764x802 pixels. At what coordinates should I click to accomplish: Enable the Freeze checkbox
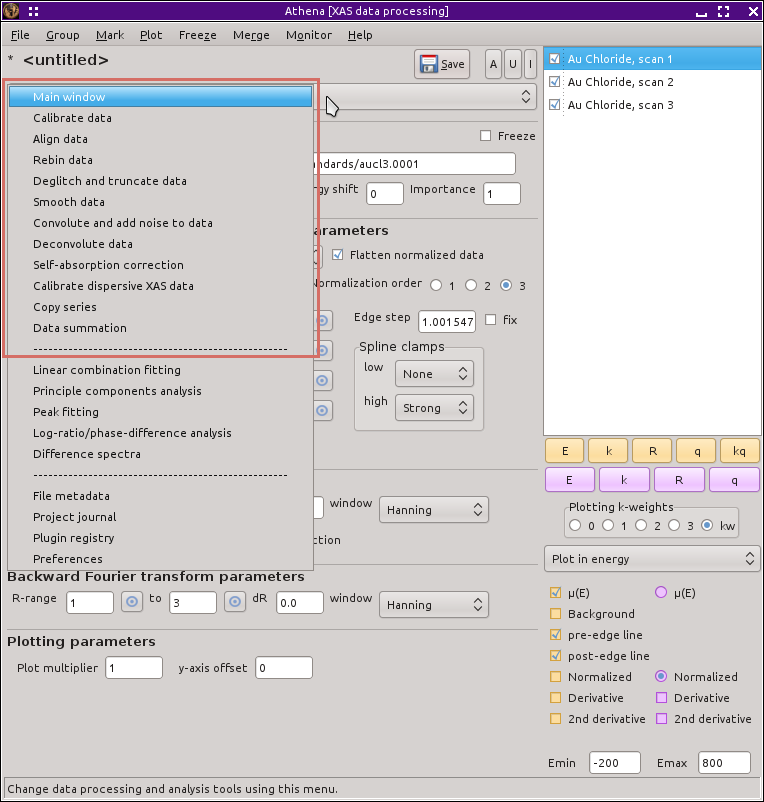[x=485, y=136]
